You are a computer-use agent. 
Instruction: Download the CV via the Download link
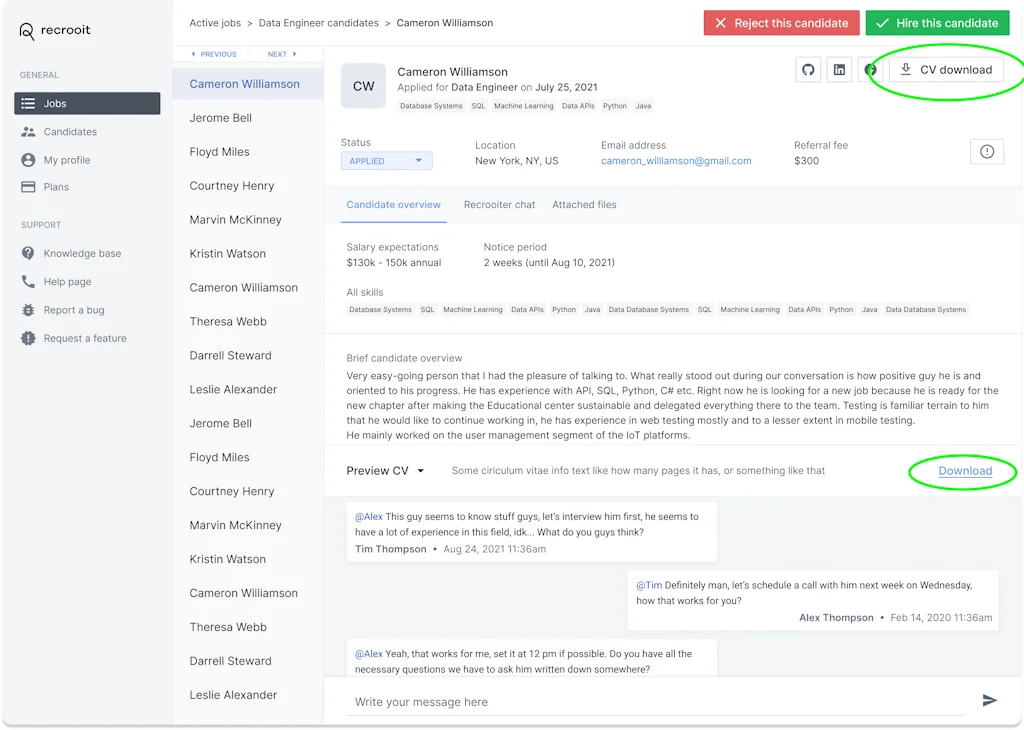[963, 470]
